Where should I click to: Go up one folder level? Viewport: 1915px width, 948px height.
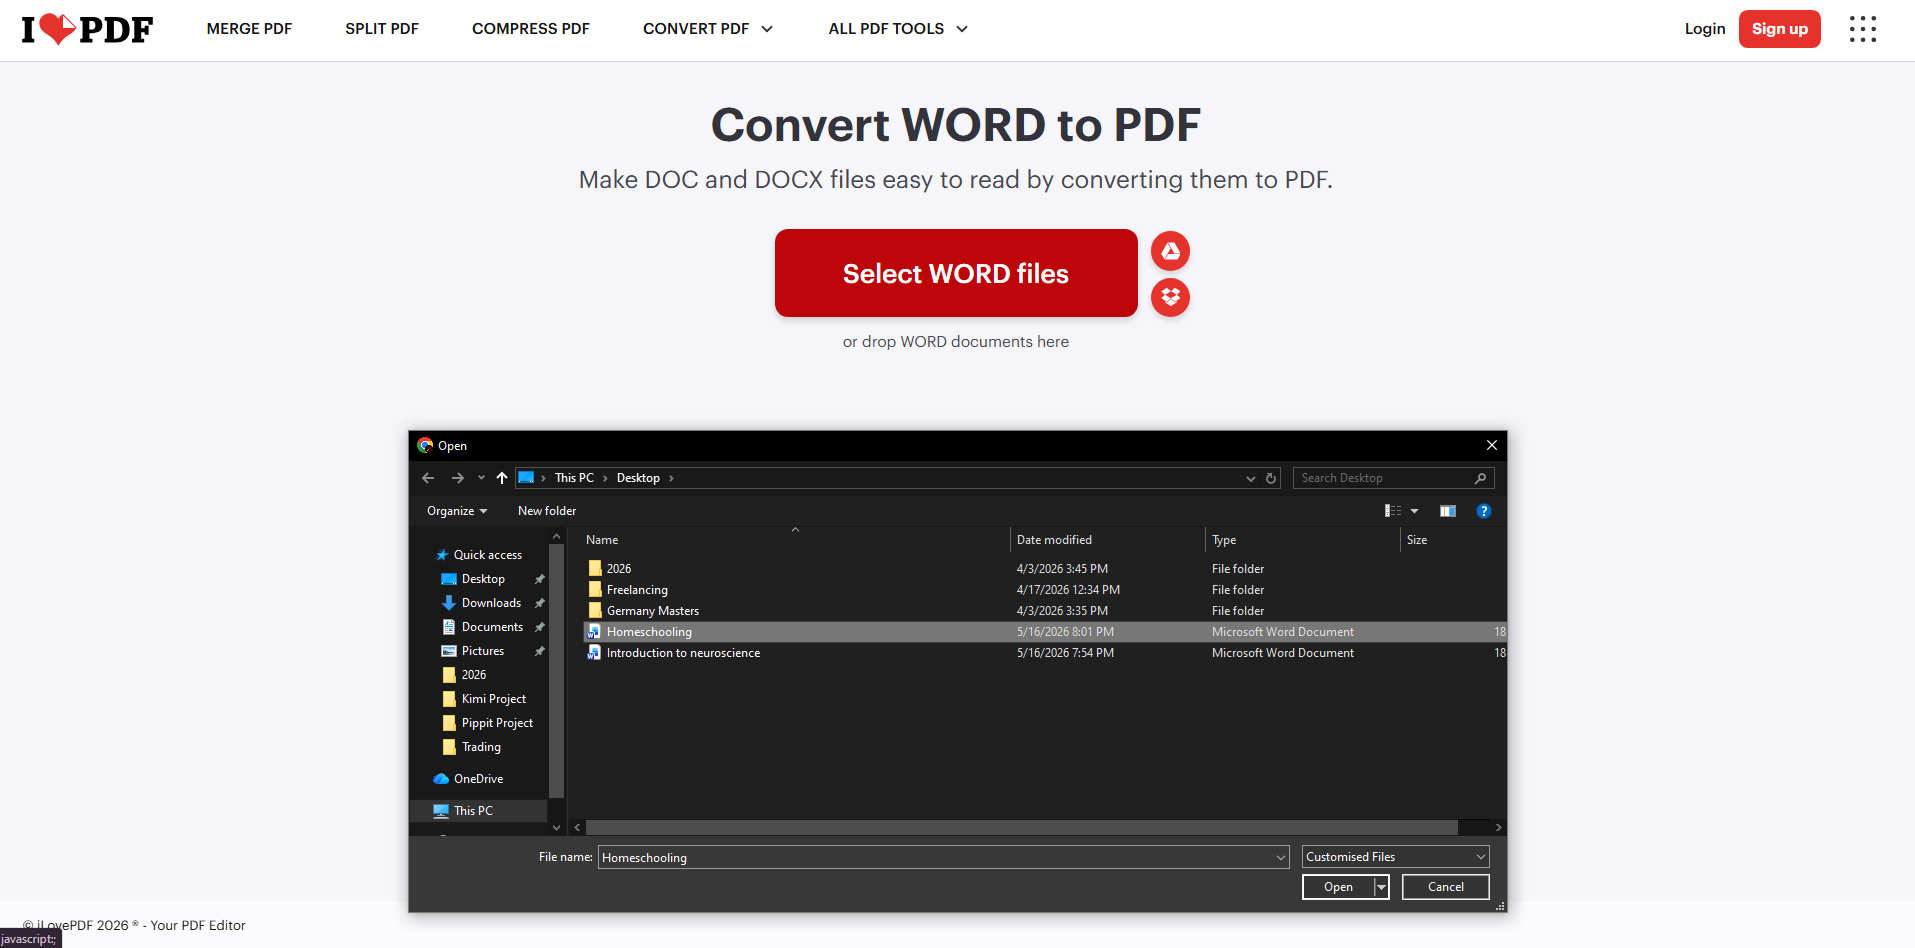502,478
